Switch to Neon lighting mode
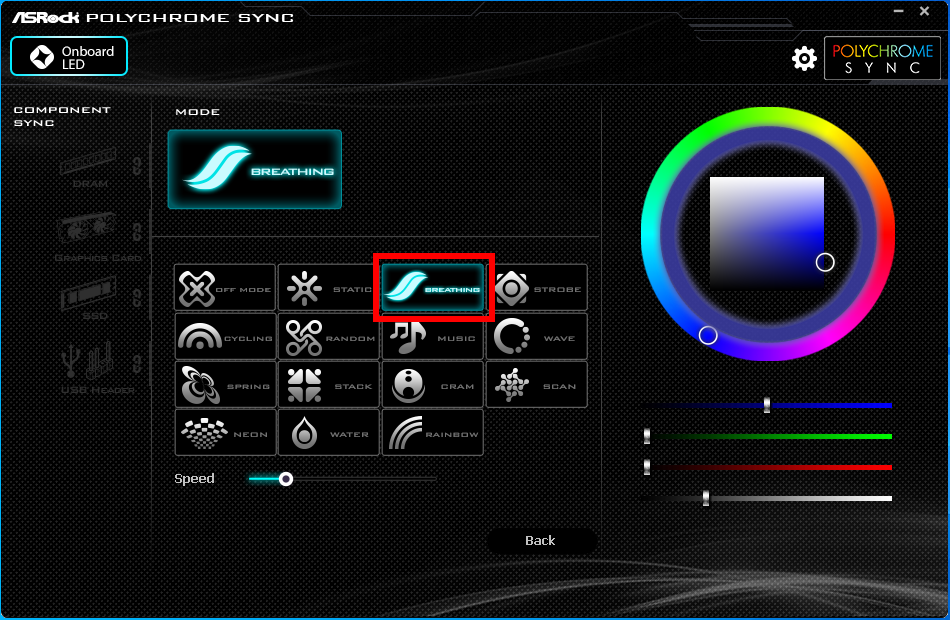The height and width of the screenshot is (620, 950). coord(225,432)
